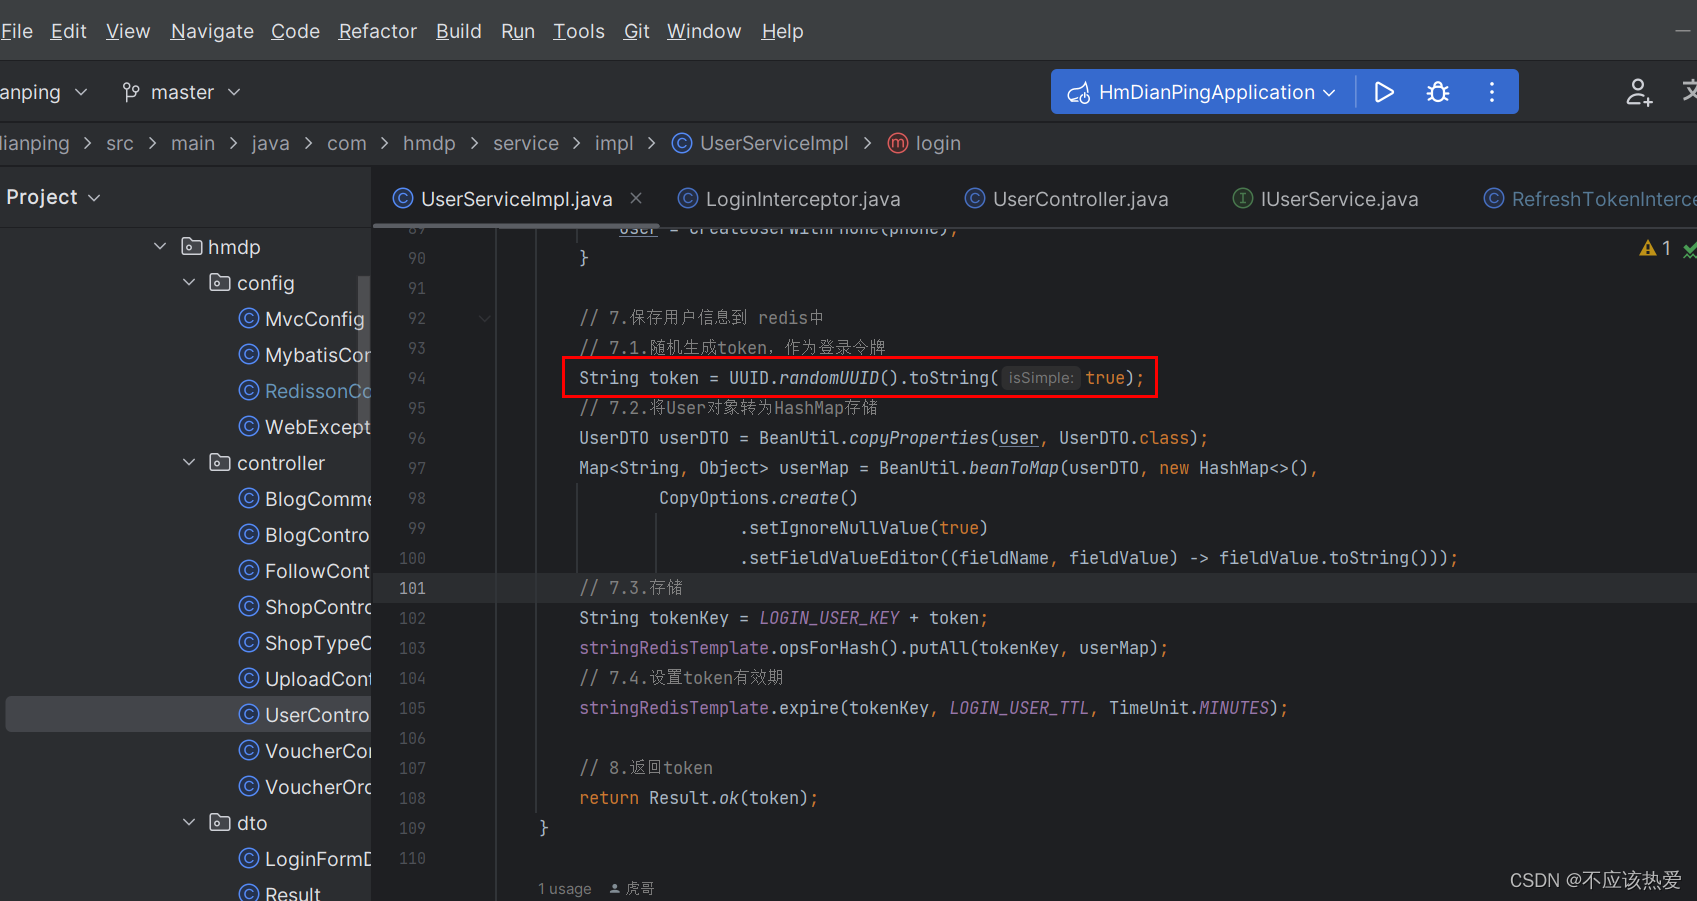The height and width of the screenshot is (901, 1697).
Task: Open the Edit menu
Action: click(69, 31)
